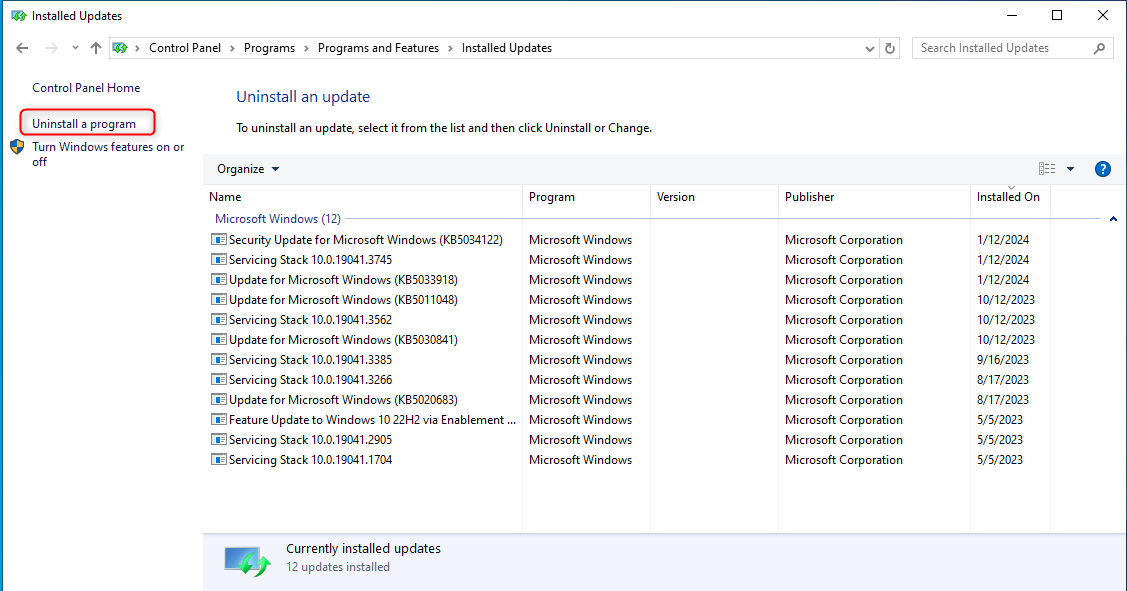This screenshot has height=591, width=1127.
Task: Go back using the back arrow
Action: (22, 48)
